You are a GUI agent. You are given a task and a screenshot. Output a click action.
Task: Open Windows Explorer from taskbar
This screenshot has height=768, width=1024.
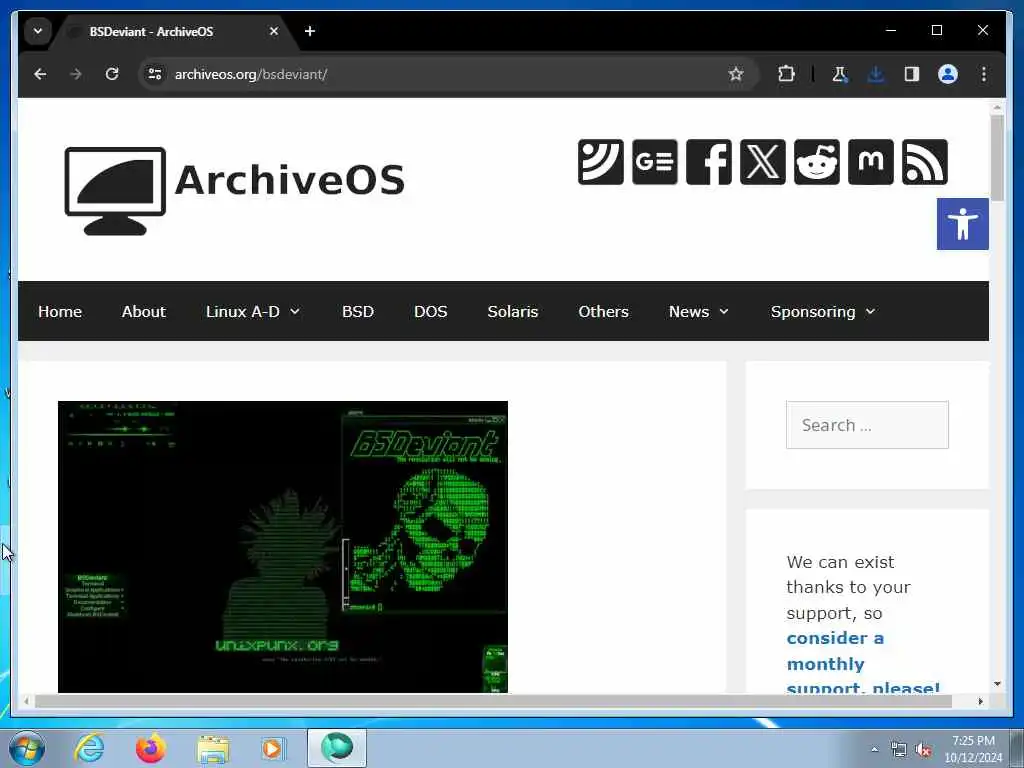pos(213,748)
